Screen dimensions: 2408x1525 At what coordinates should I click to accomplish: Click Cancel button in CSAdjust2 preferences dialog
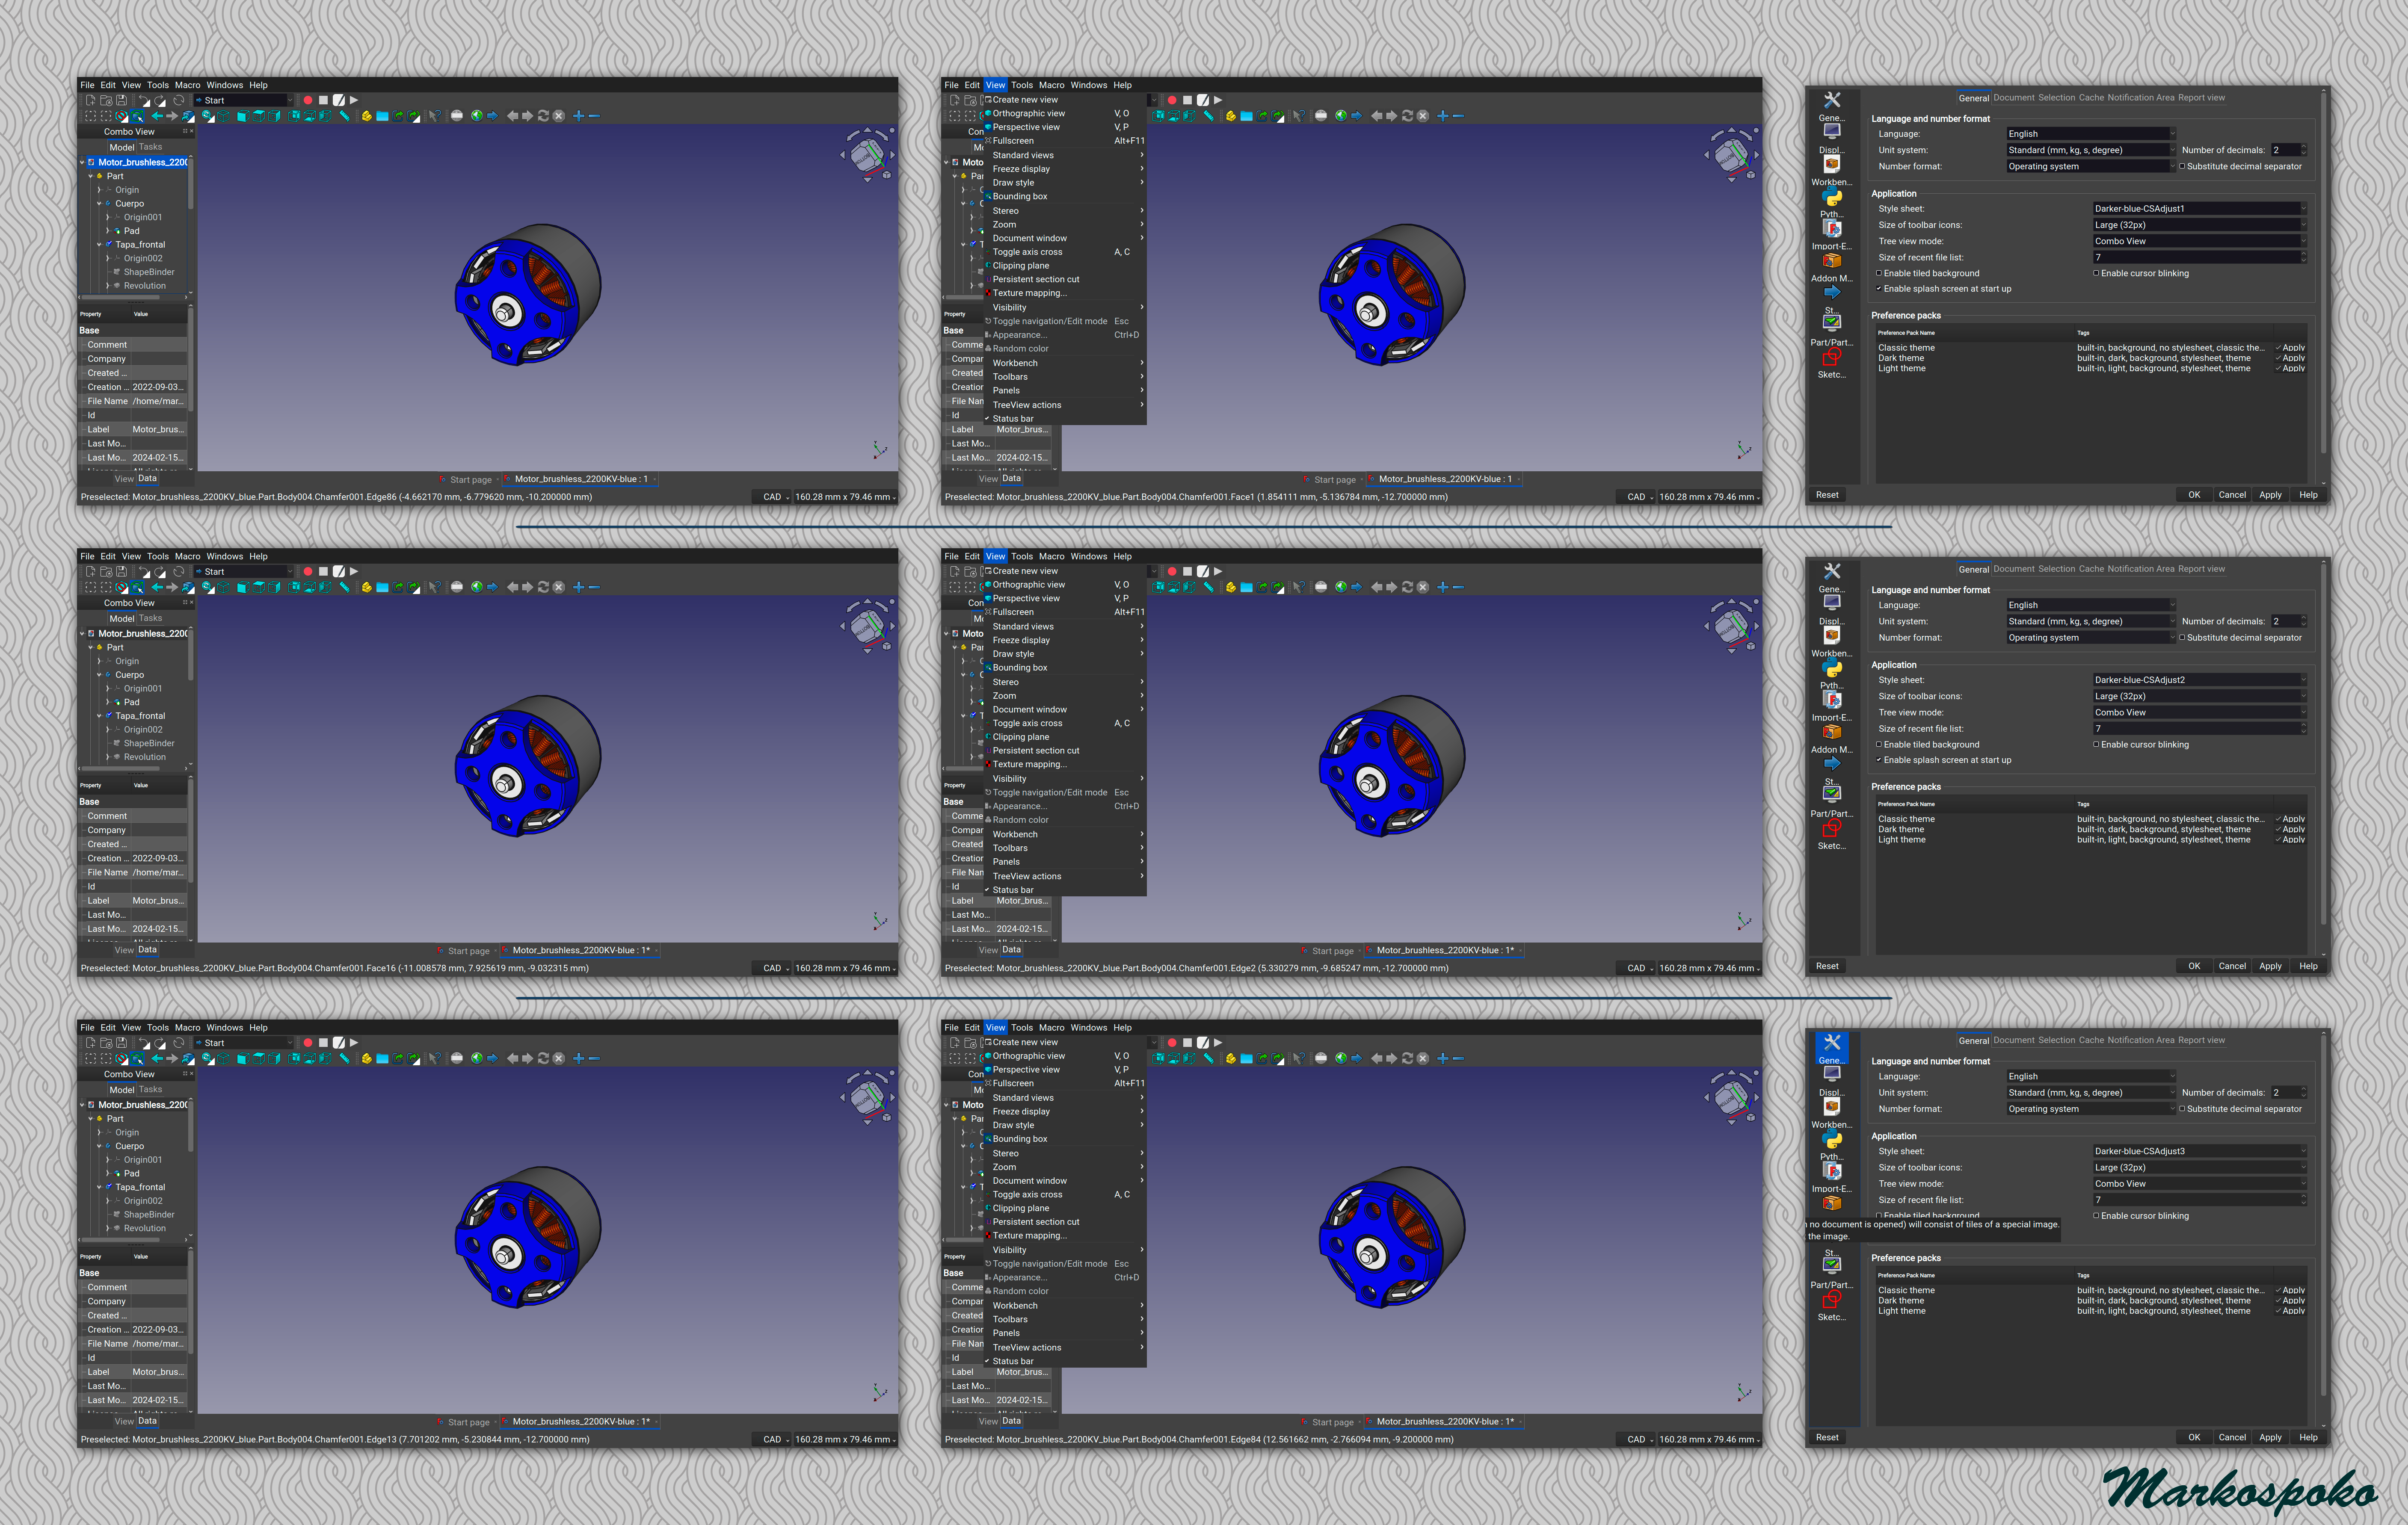[2232, 966]
